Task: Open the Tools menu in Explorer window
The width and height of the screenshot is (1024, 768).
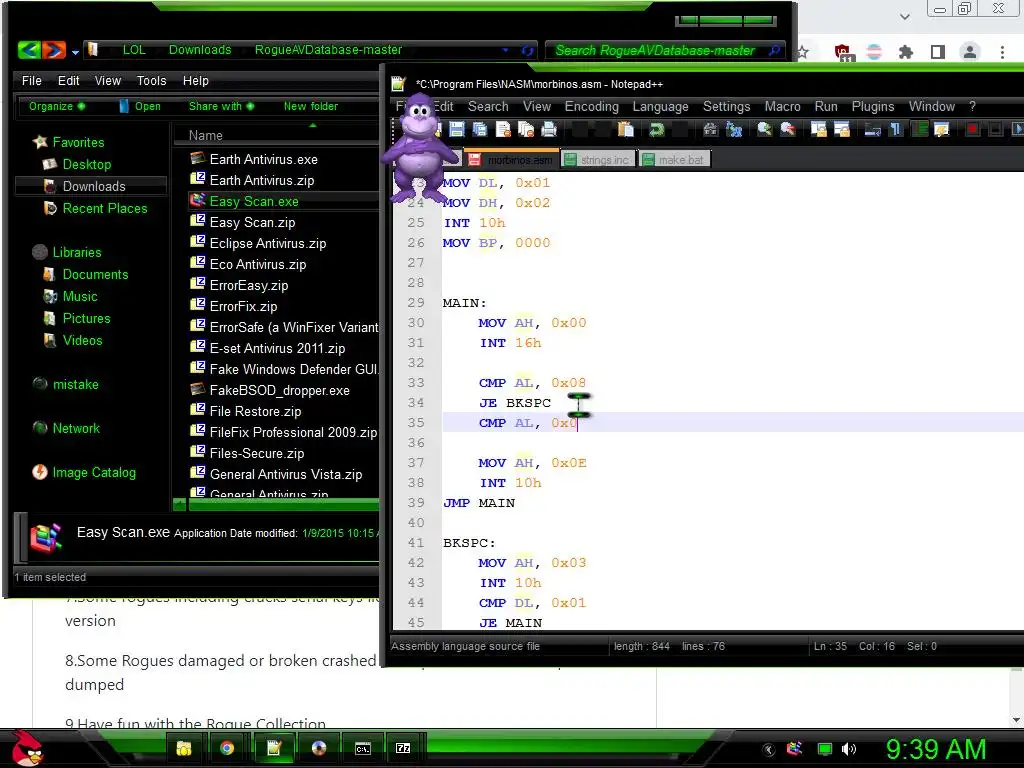Action: point(152,80)
